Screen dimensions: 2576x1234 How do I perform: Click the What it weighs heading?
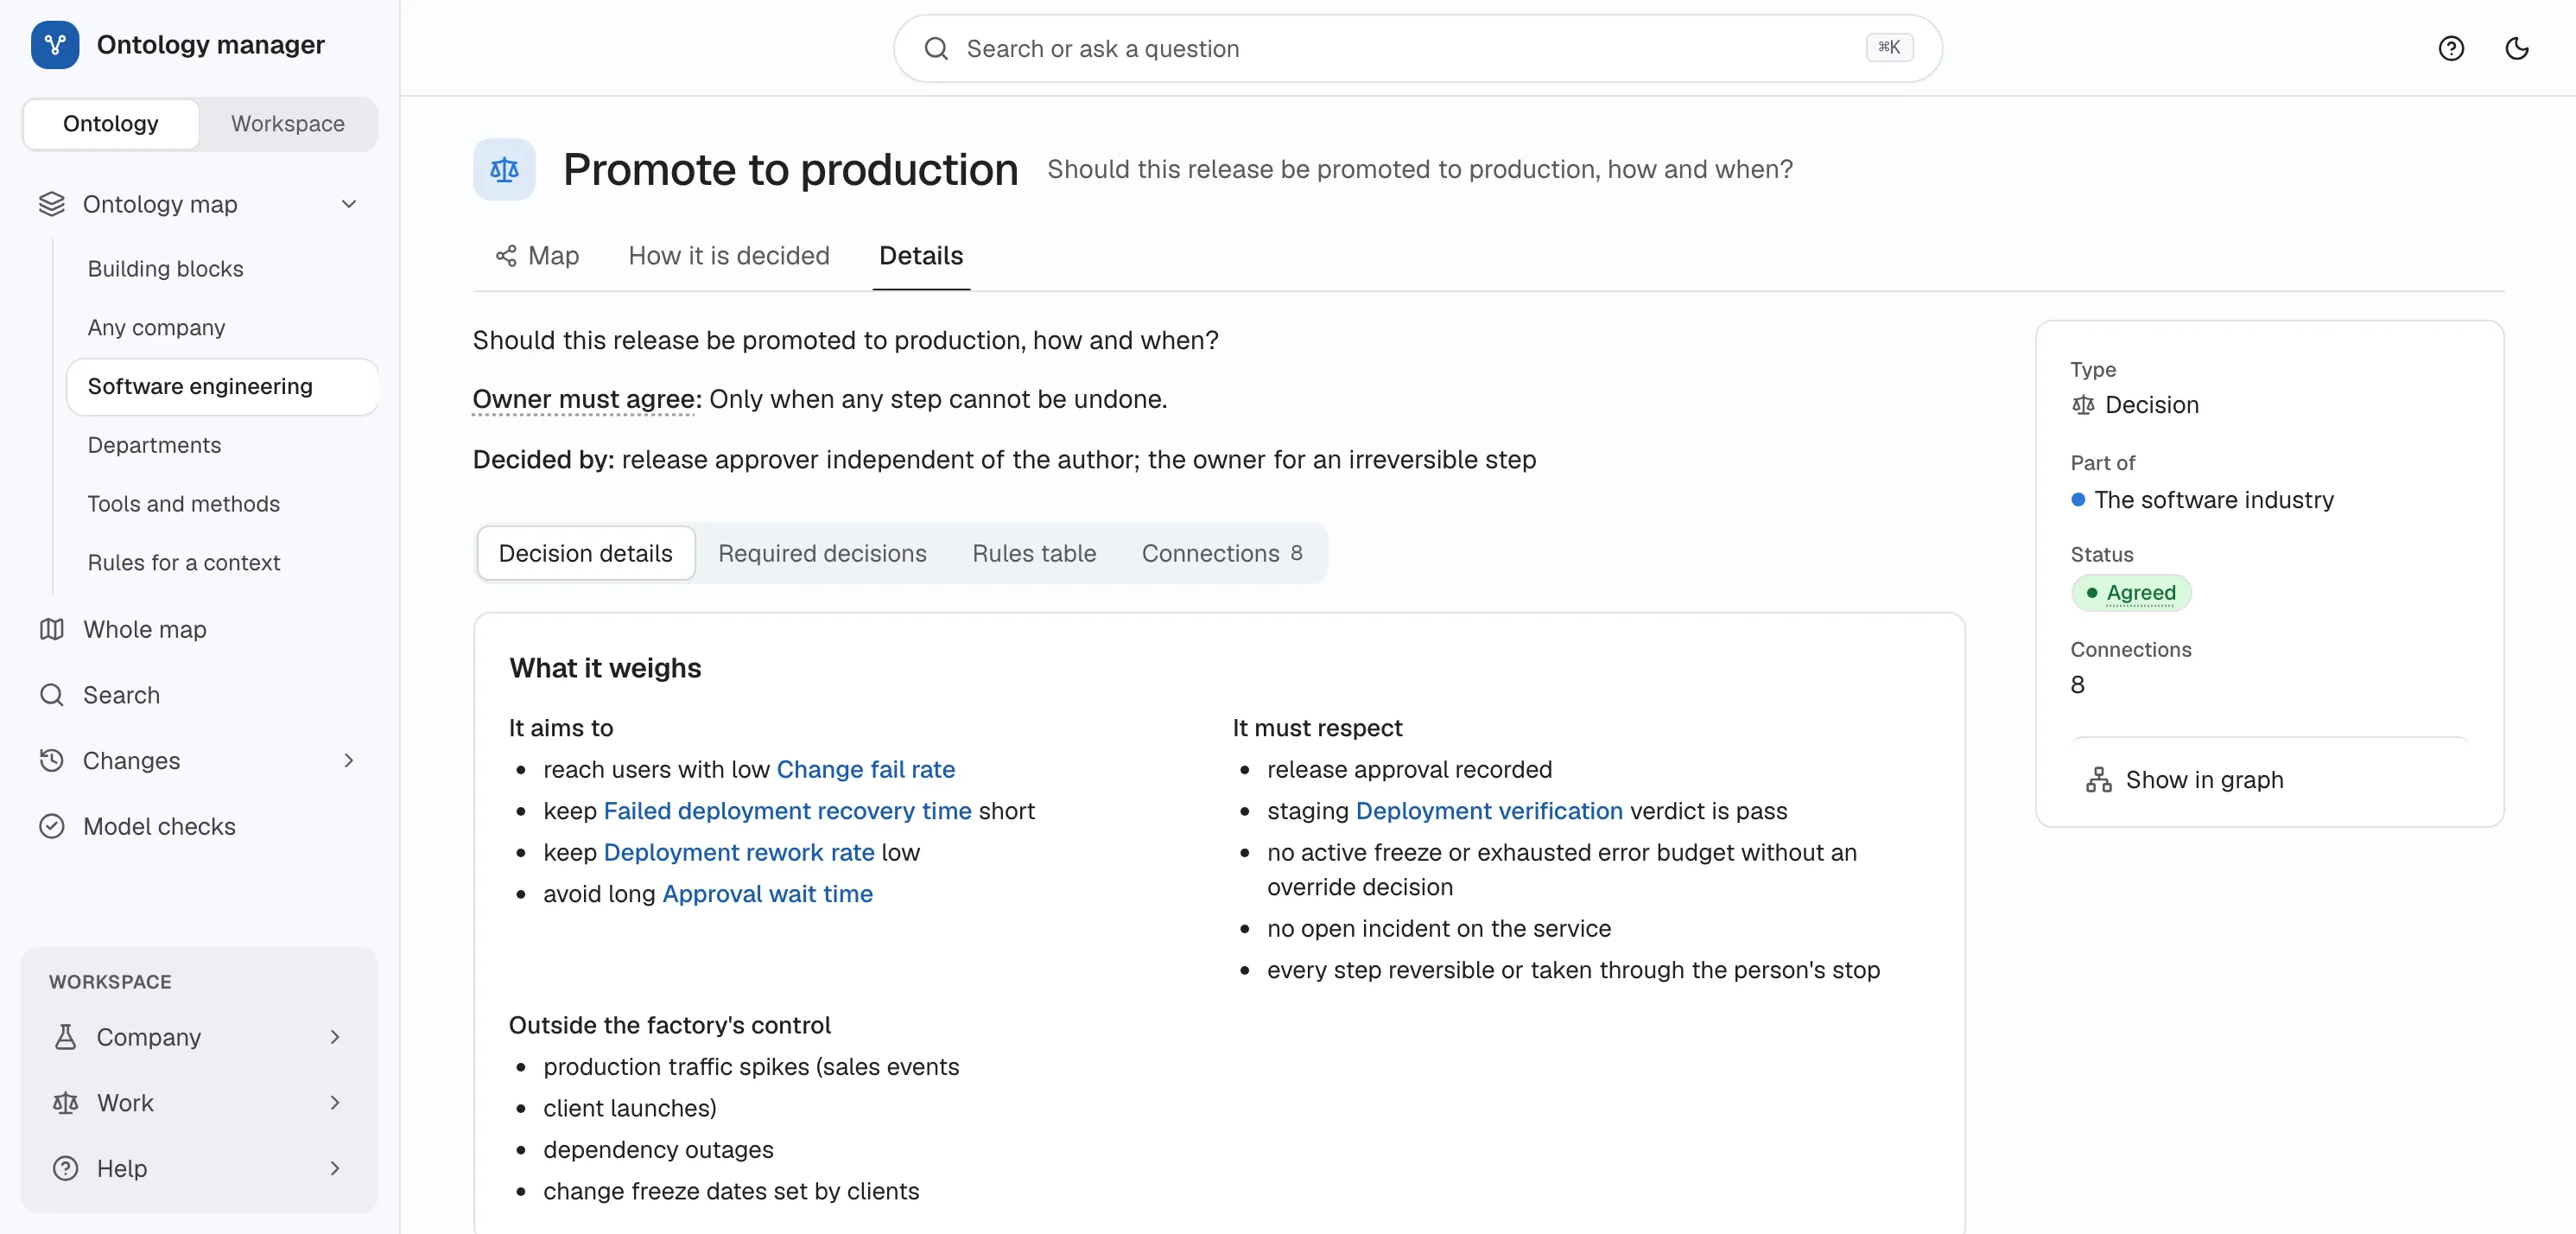tap(605, 668)
